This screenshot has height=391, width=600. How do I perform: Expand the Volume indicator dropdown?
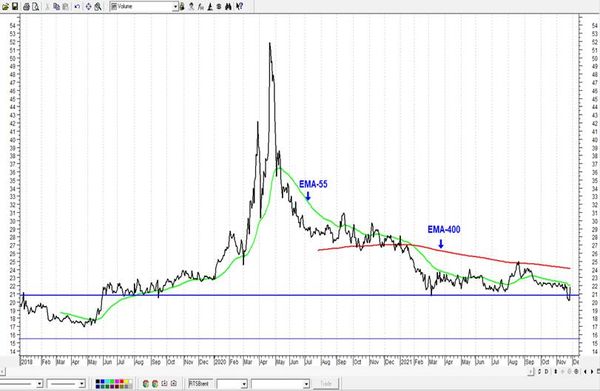coord(175,7)
